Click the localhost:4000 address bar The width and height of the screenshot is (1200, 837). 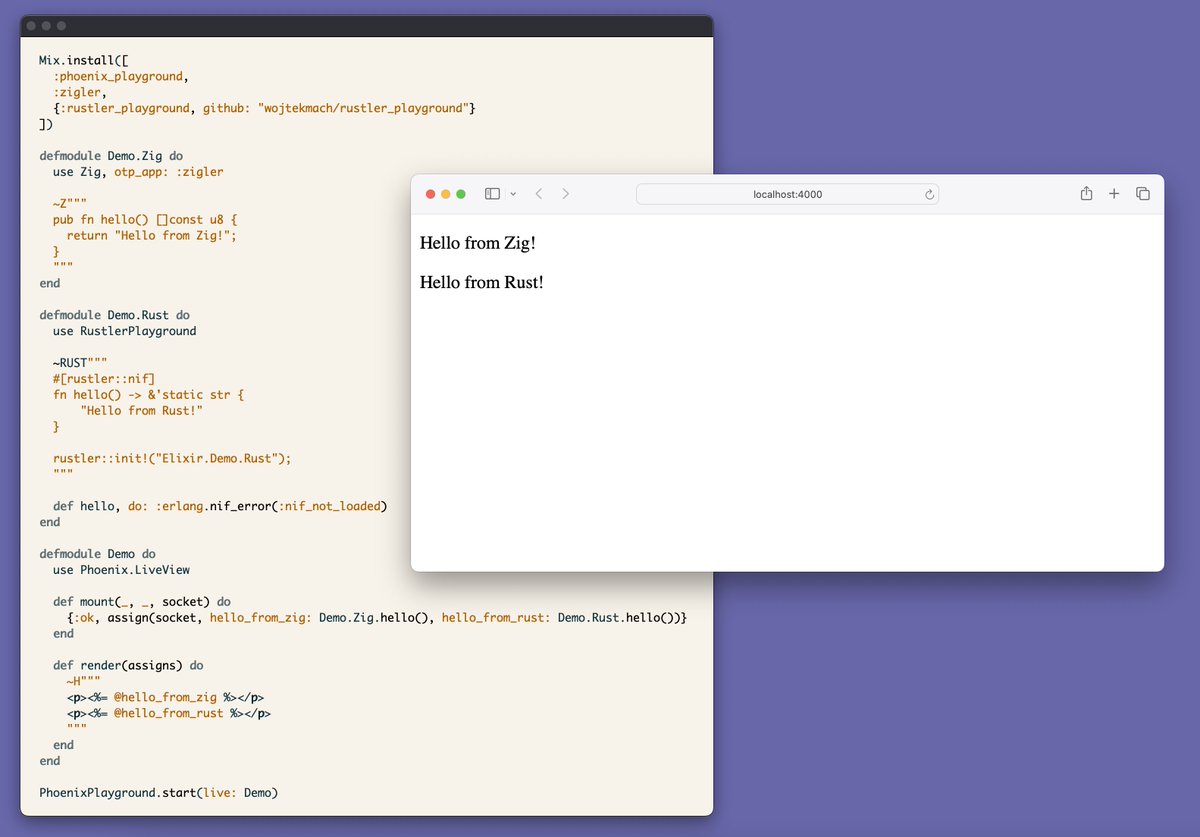click(787, 194)
